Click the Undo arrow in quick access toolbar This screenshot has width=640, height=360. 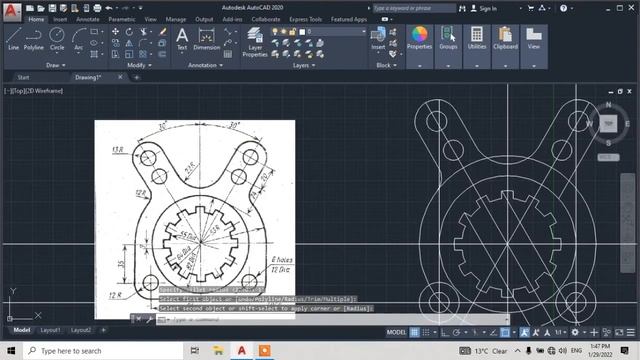coord(109,8)
